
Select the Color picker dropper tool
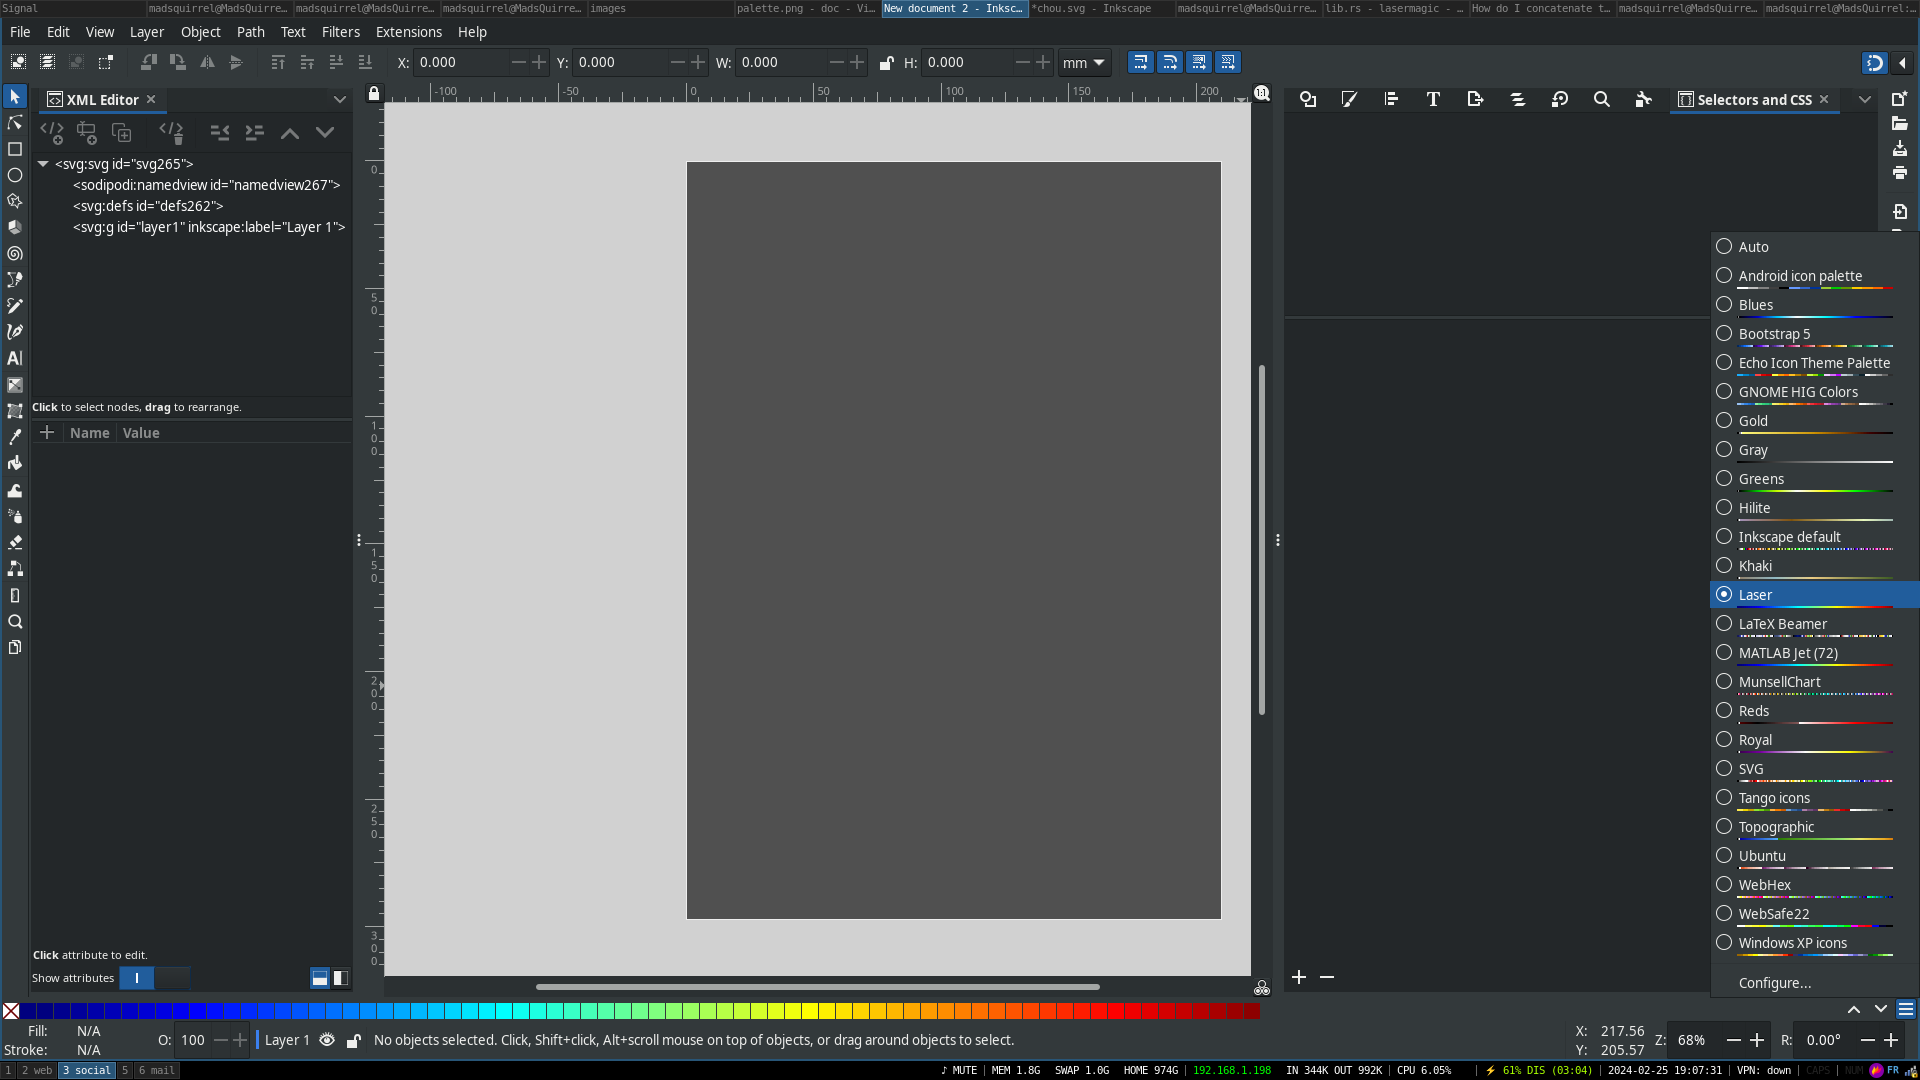point(15,437)
